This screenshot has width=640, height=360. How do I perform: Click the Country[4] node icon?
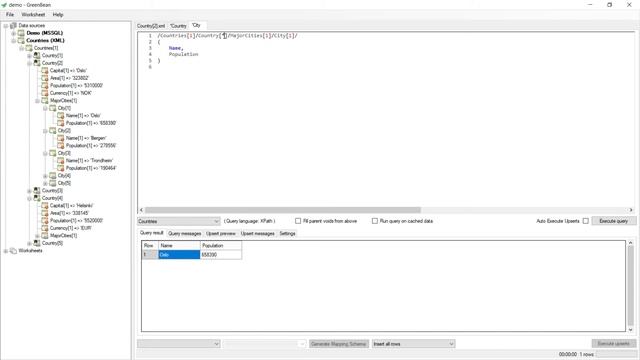coord(37,198)
